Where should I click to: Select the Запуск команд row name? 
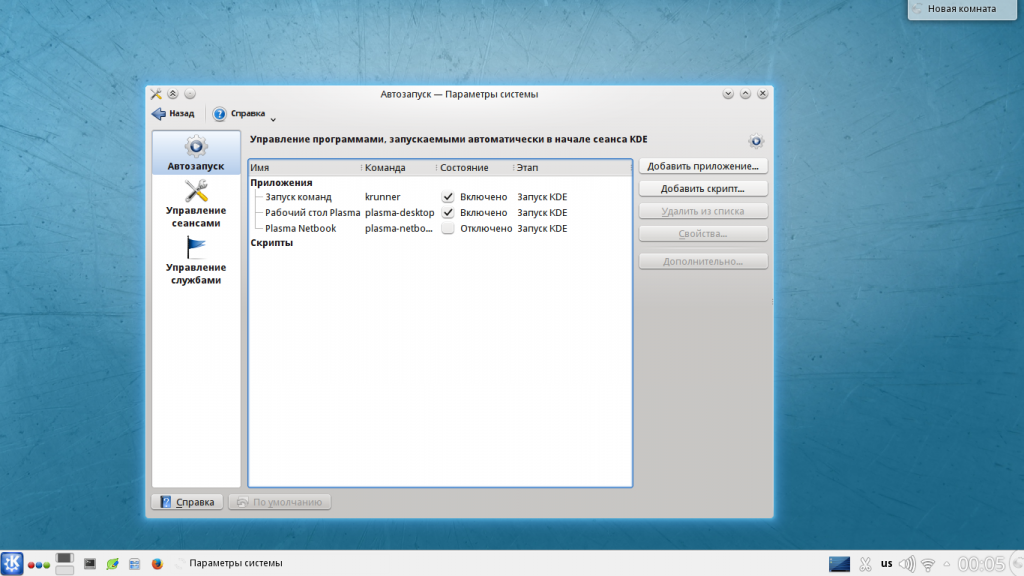(298, 197)
